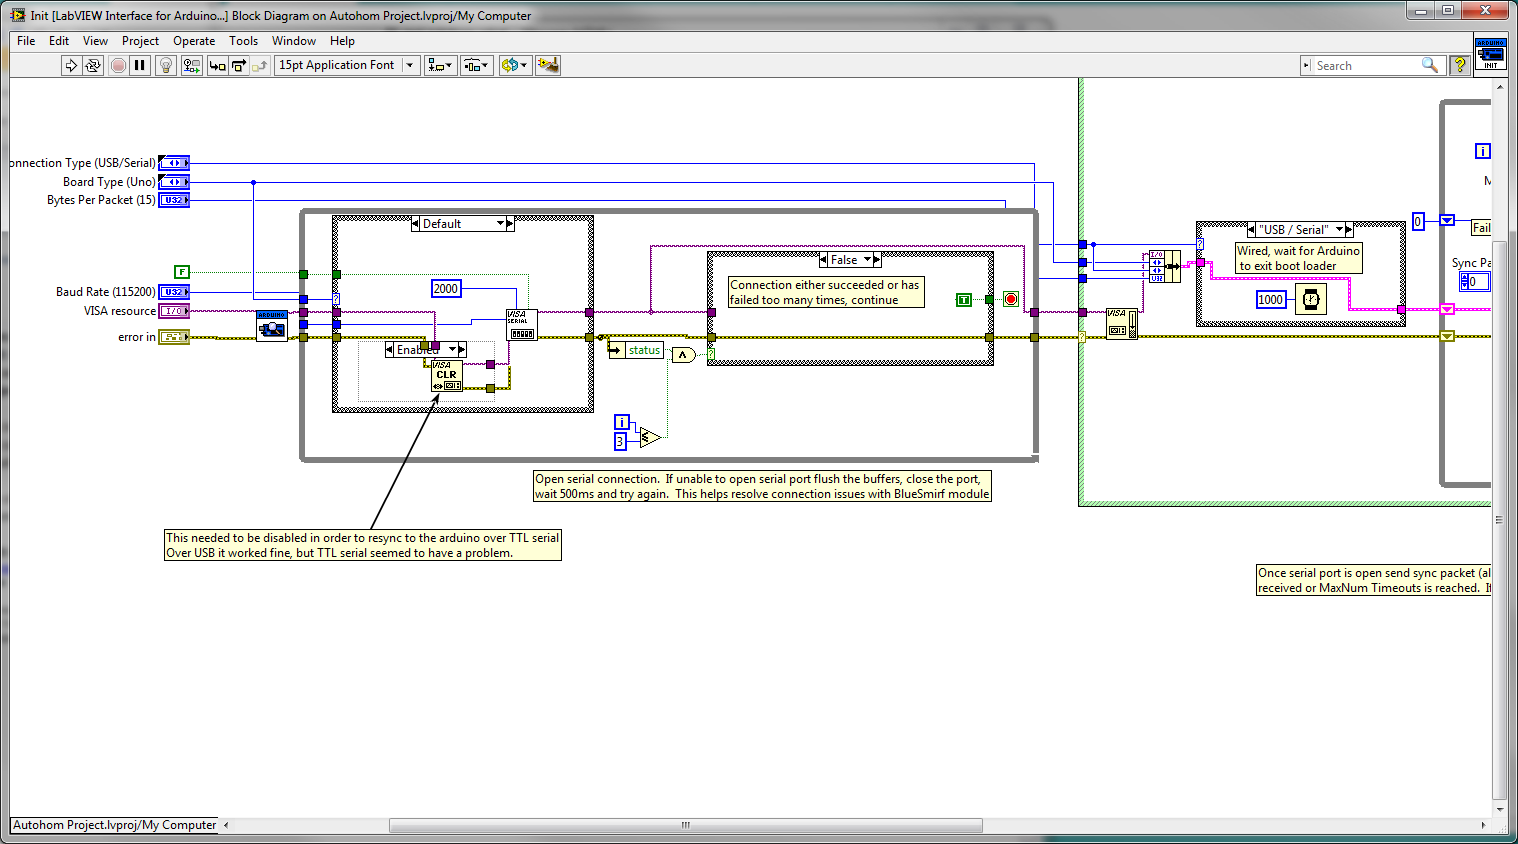Select the Baud Rate U32 terminal
The height and width of the screenshot is (844, 1518).
(174, 292)
